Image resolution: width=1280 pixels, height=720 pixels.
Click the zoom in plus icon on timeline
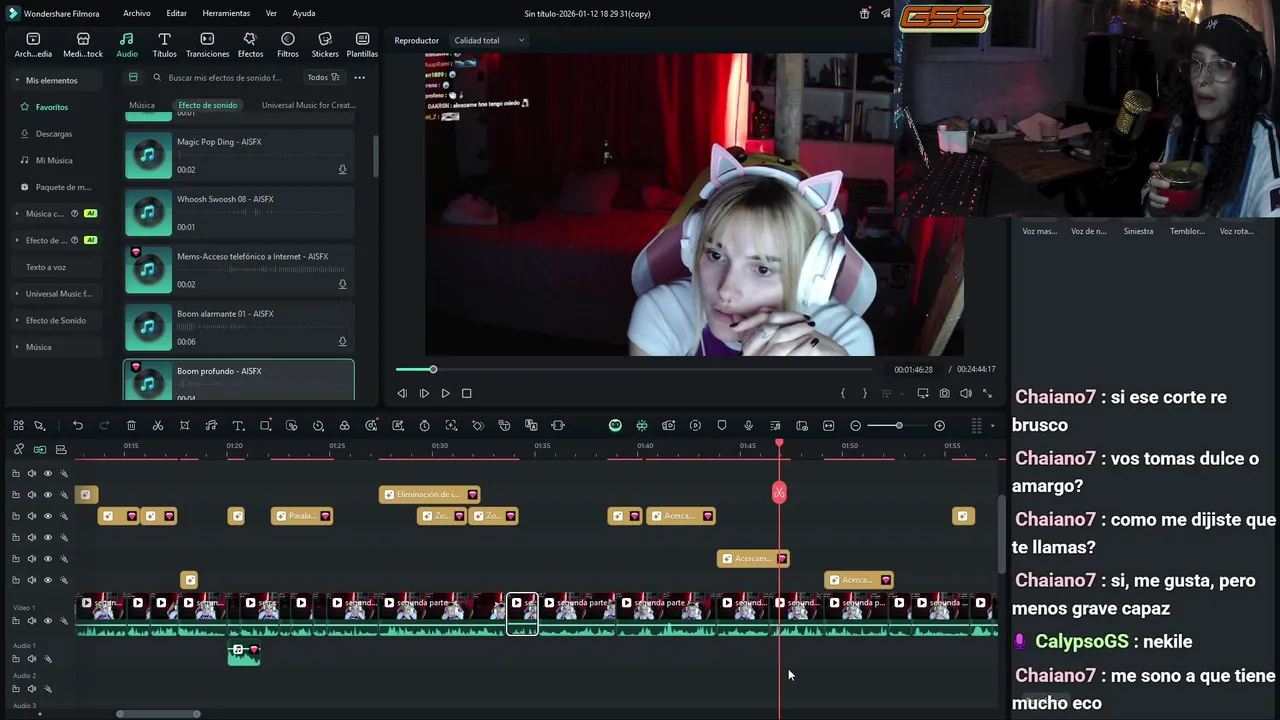pos(939,426)
